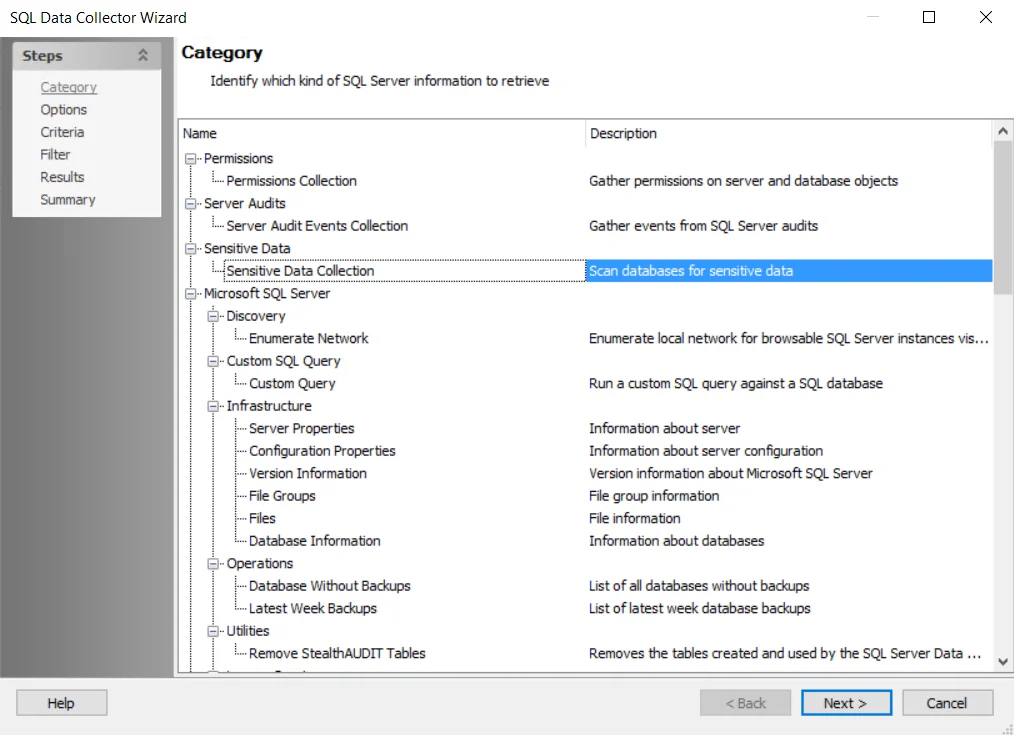Collapse the Permissions tree node
The image size is (1014, 735).
[190, 158]
